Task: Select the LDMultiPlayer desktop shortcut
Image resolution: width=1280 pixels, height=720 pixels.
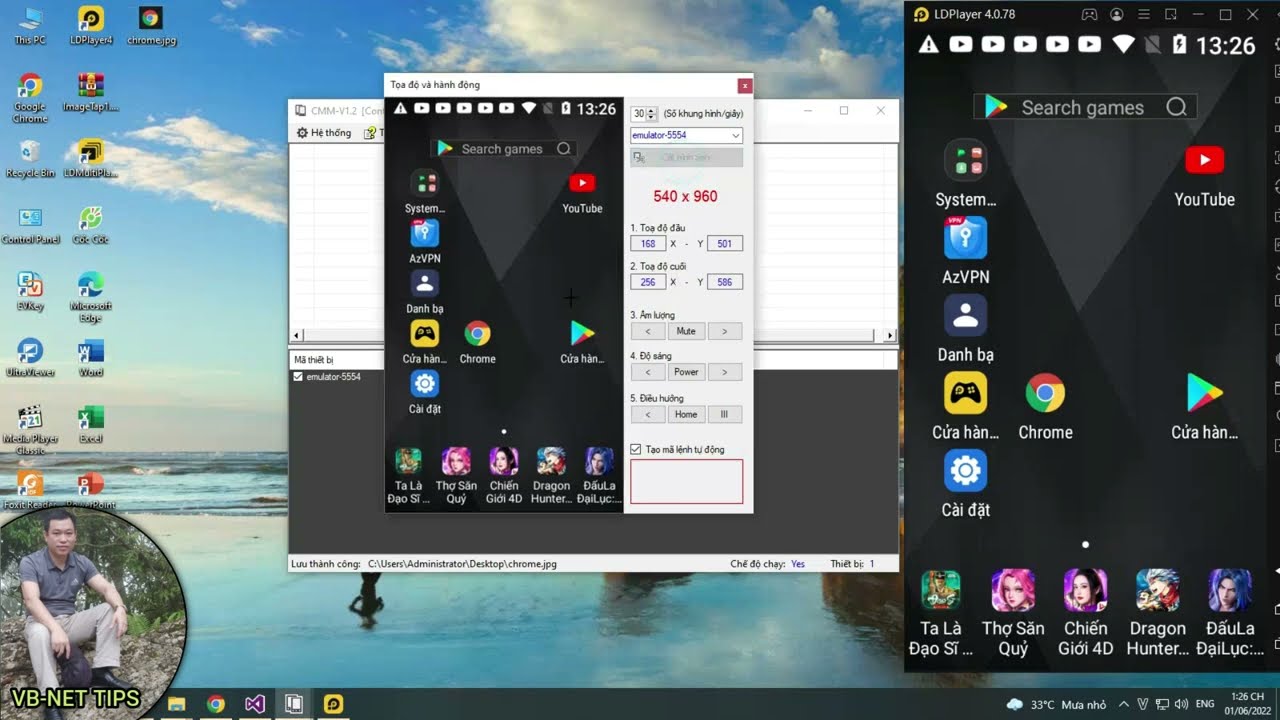Action: pyautogui.click(x=91, y=158)
